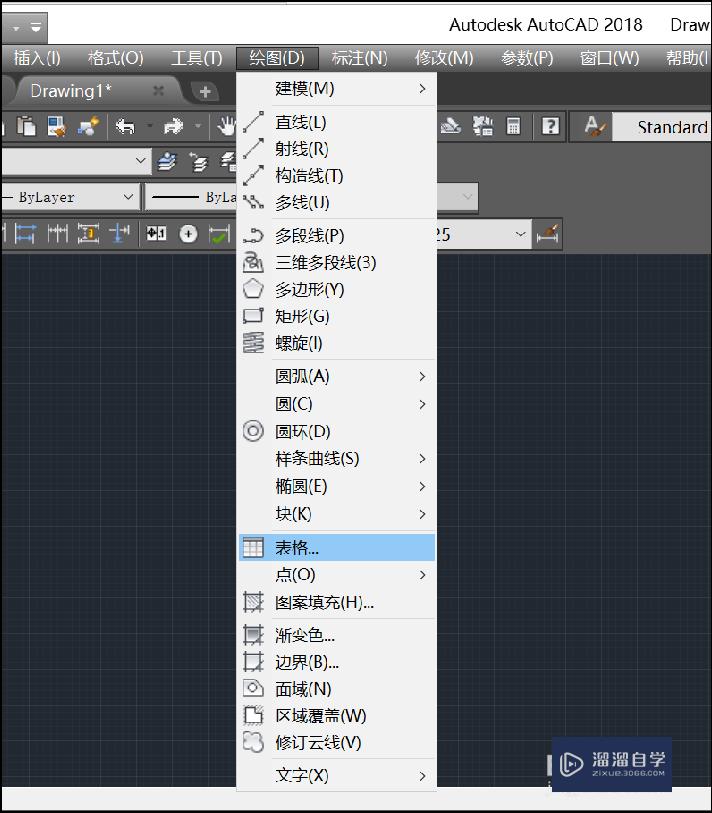
Task: Select Line (直线) from Draw menu
Action: (x=336, y=122)
